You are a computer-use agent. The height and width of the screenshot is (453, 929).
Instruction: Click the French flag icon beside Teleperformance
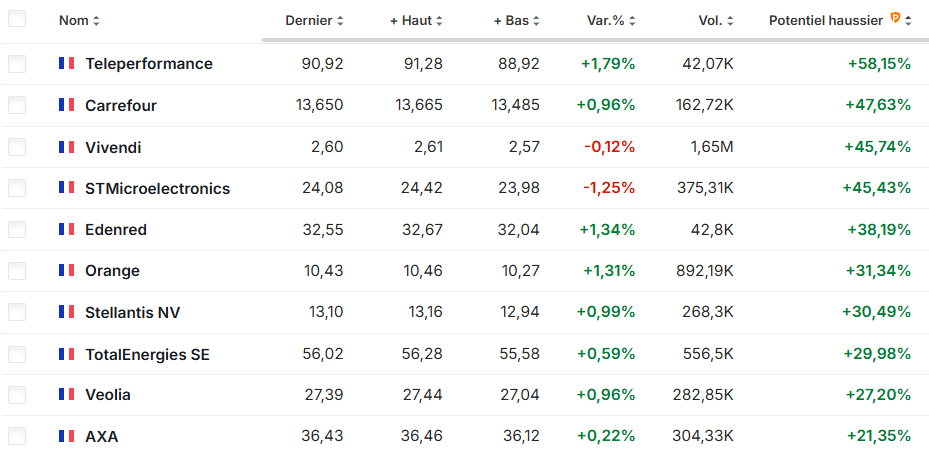click(66, 63)
